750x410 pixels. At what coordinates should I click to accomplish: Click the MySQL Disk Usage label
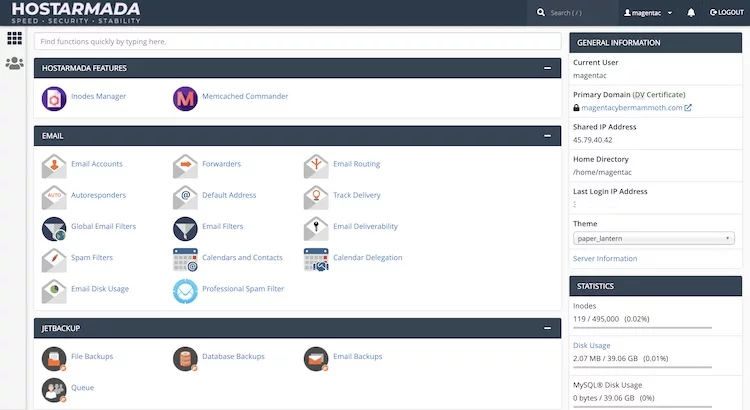coord(607,385)
